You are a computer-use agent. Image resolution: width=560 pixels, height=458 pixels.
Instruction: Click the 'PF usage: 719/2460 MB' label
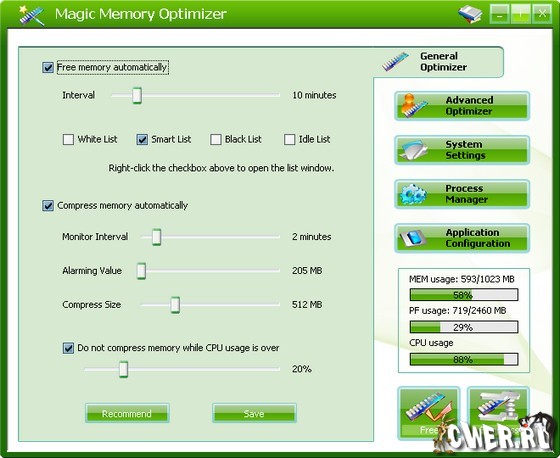pos(458,310)
